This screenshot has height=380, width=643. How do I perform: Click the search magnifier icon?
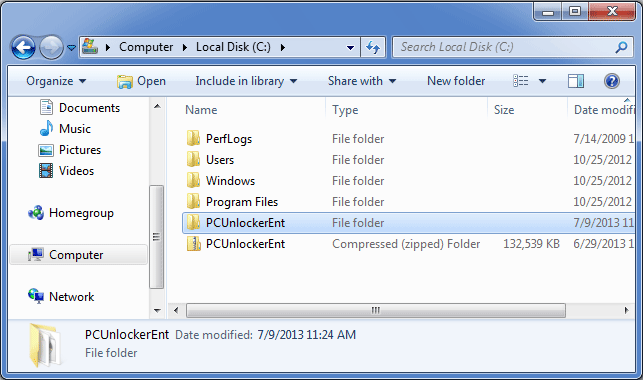[x=621, y=47]
